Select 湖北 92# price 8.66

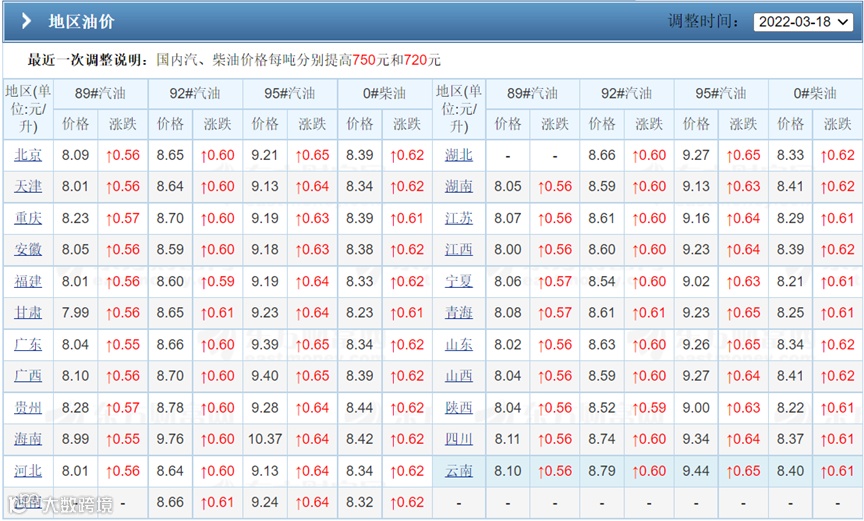602,155
